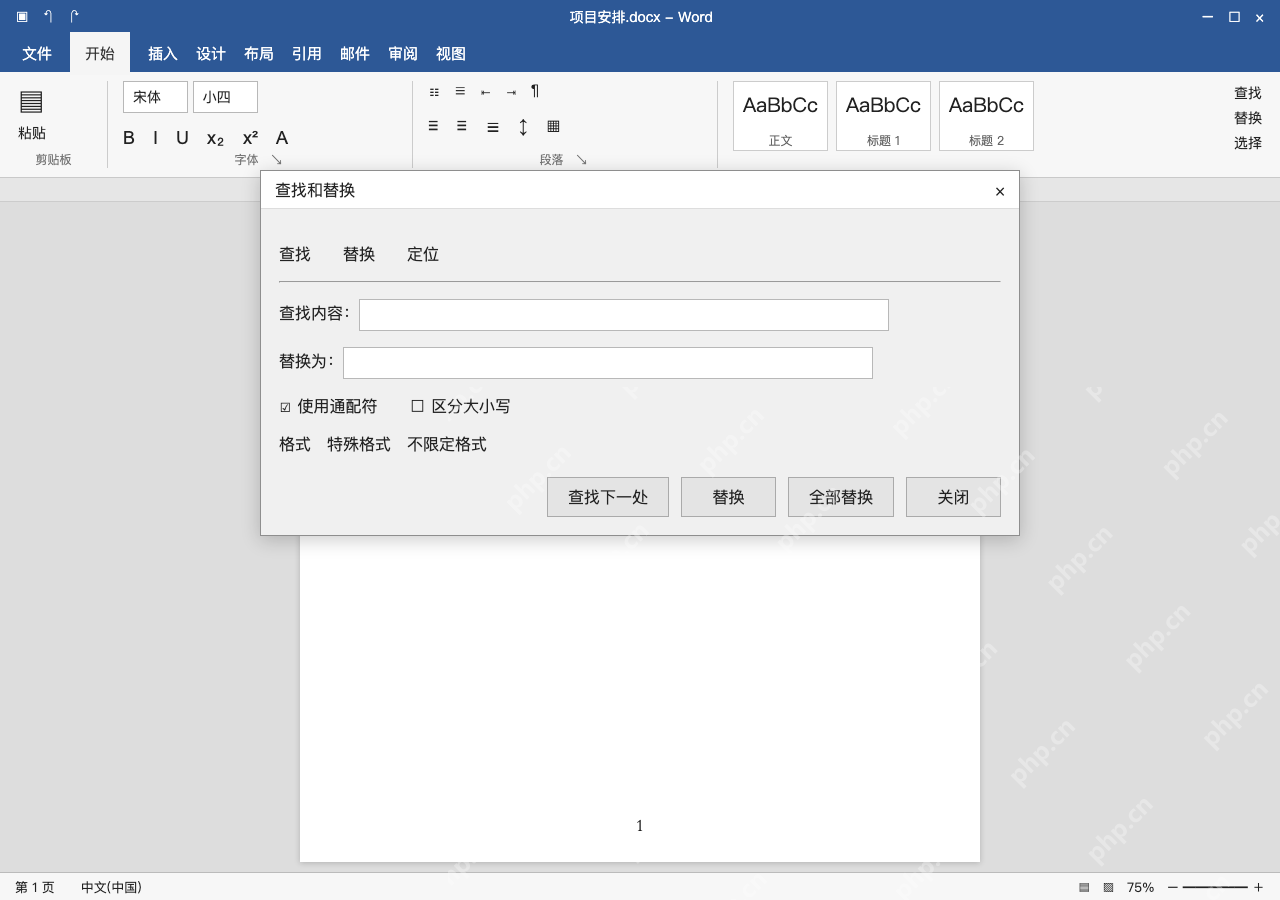Apply superscript formatting
1280x900 pixels.
pos(250,138)
